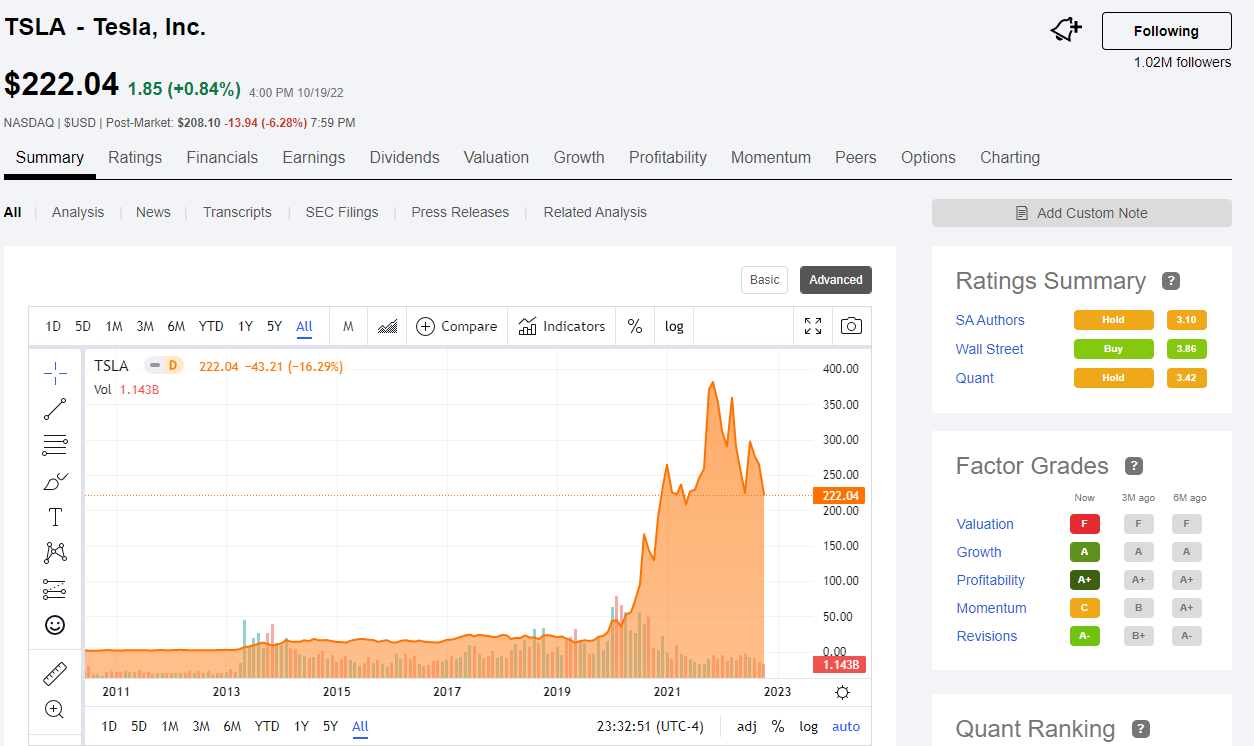Click the Revisions factor grade link
1254x746 pixels.
point(987,636)
